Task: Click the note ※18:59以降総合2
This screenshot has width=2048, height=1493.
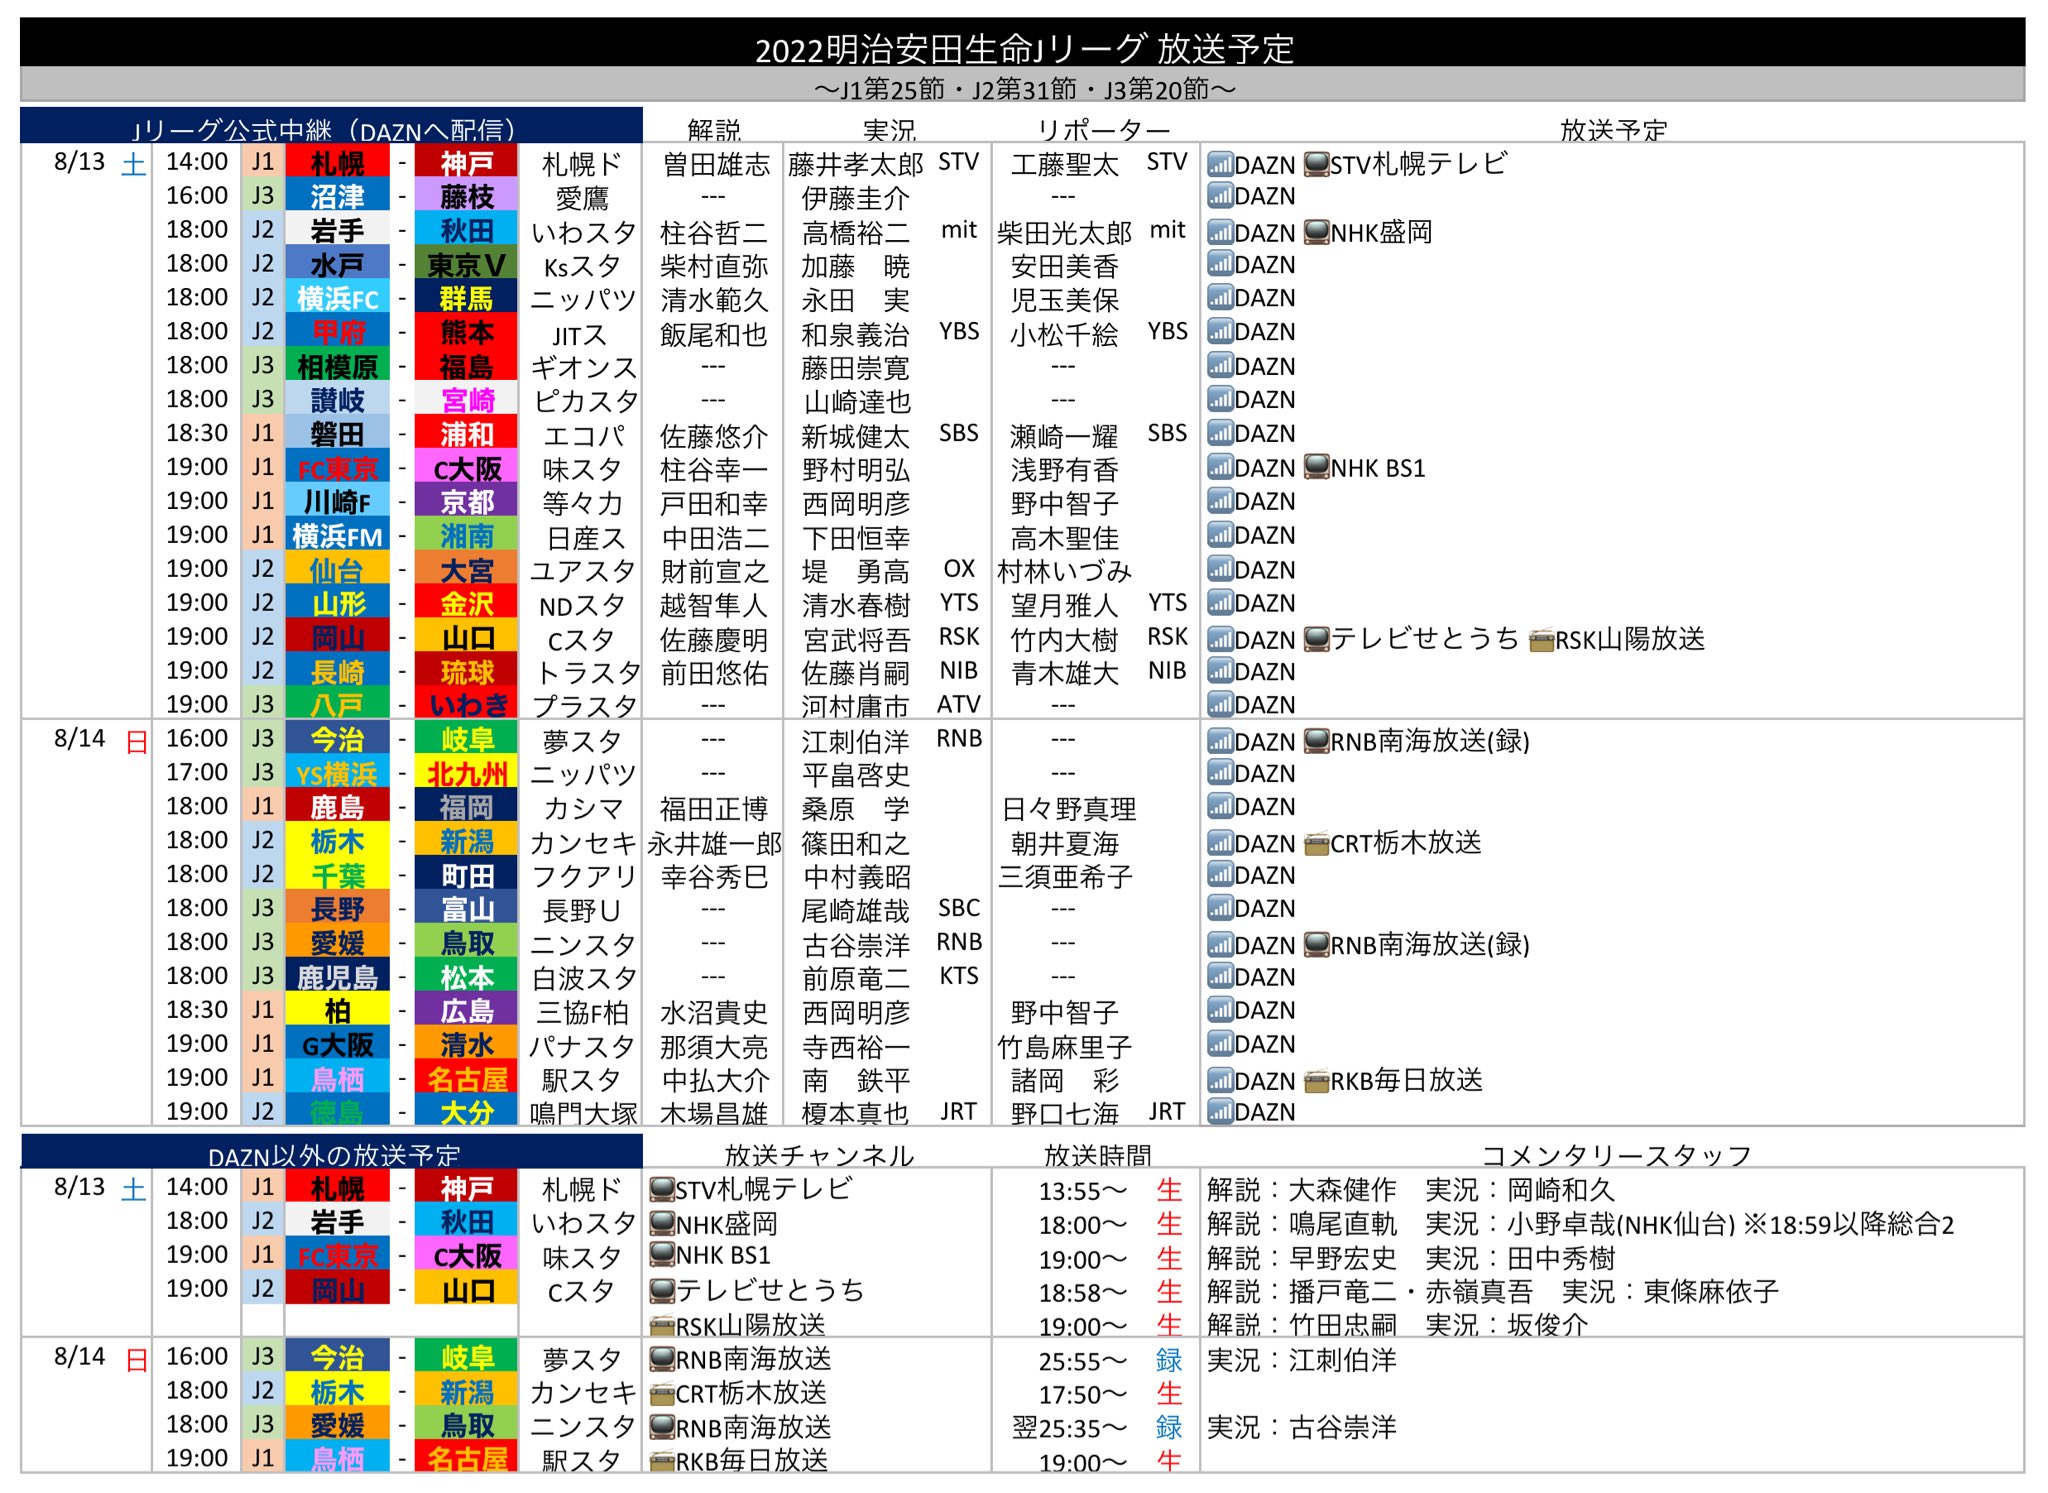Action: point(1848,1224)
